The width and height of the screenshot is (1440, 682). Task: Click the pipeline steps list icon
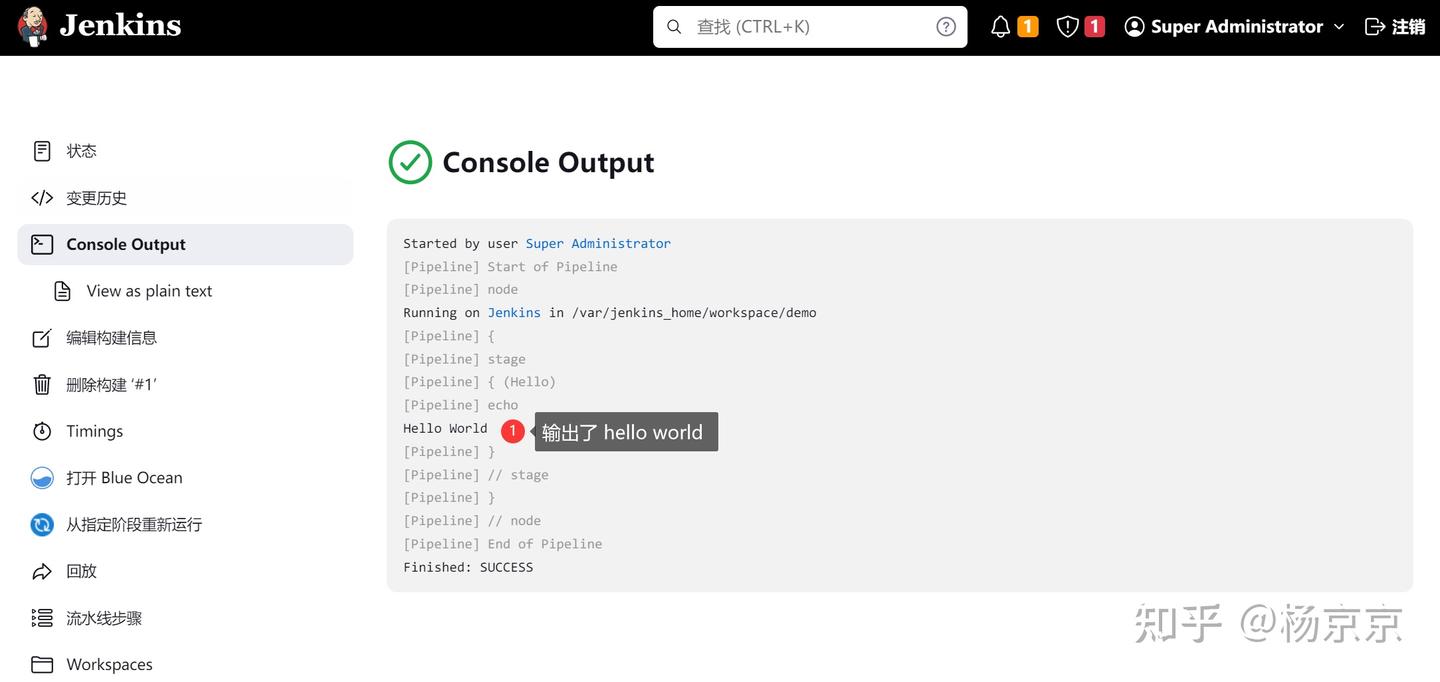pyautogui.click(x=42, y=618)
